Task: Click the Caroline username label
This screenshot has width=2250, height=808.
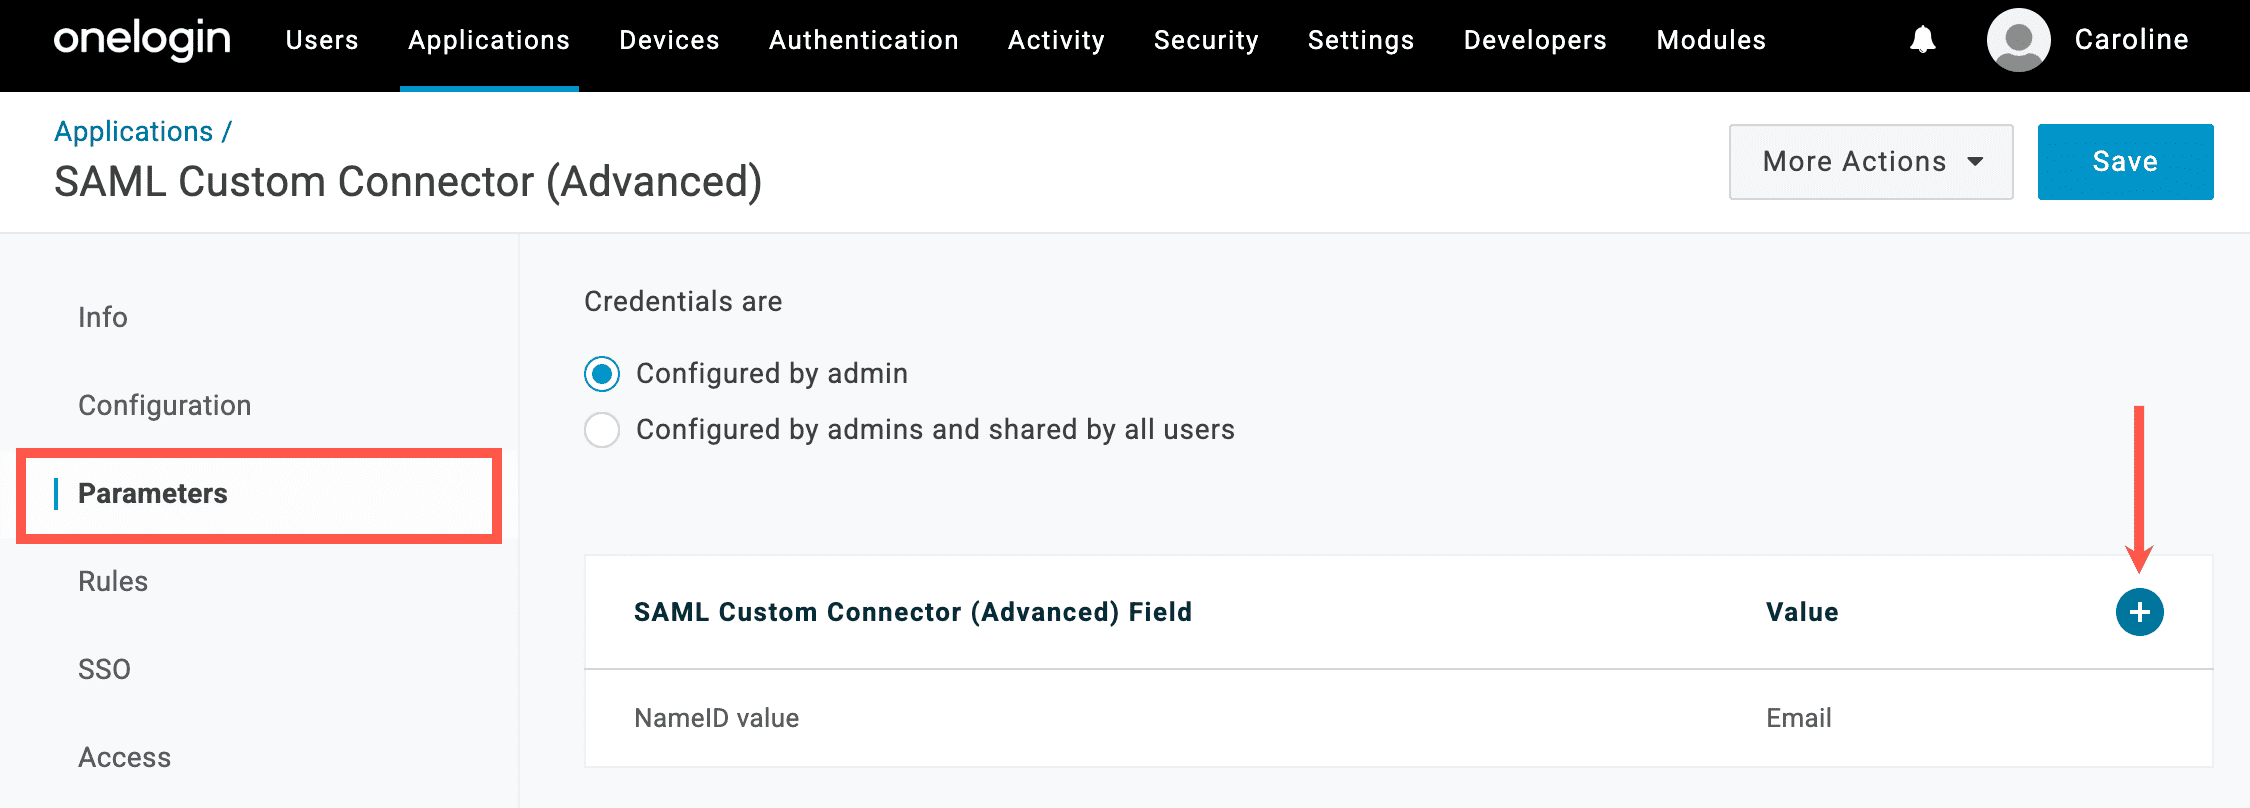Action: 2131,40
